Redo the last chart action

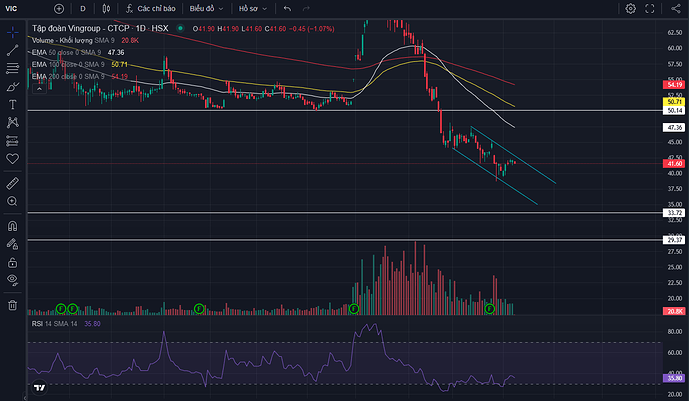pyautogui.click(x=306, y=8)
